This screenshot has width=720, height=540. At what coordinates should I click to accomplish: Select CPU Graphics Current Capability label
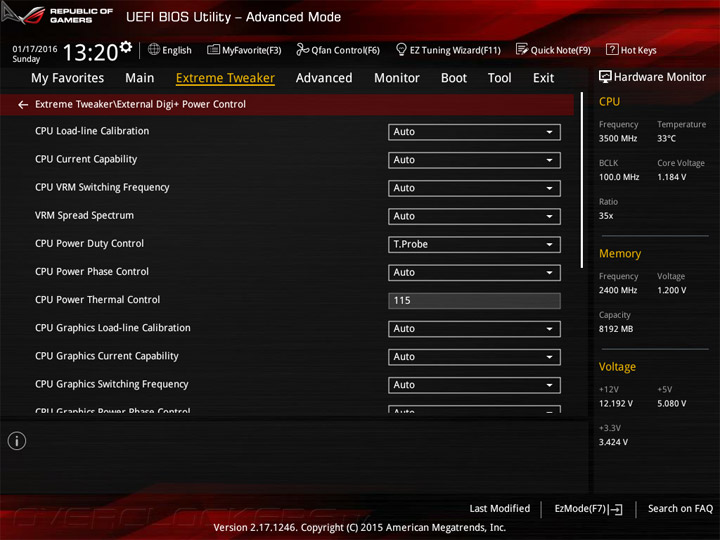click(107, 356)
